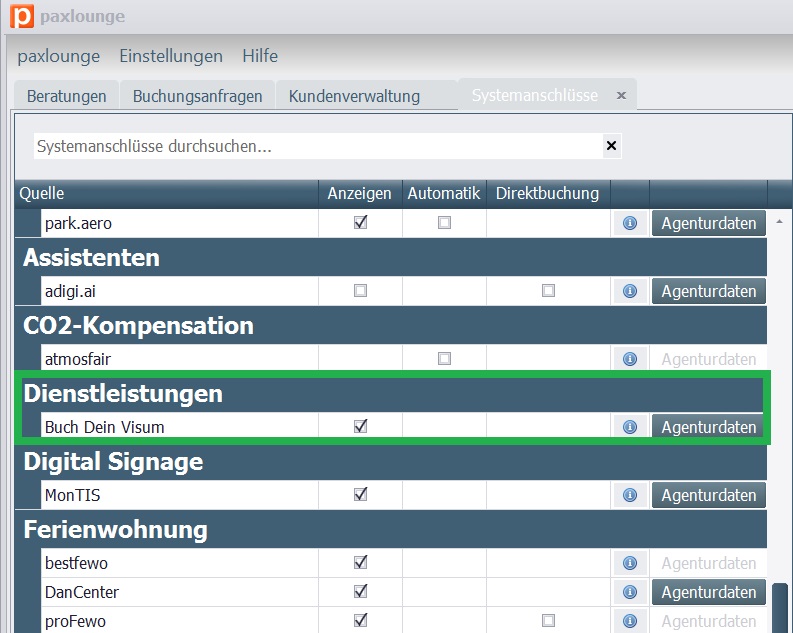Viewport: 793px width, 633px height.
Task: Open Agenturdaten for MonTIS
Action: point(709,495)
